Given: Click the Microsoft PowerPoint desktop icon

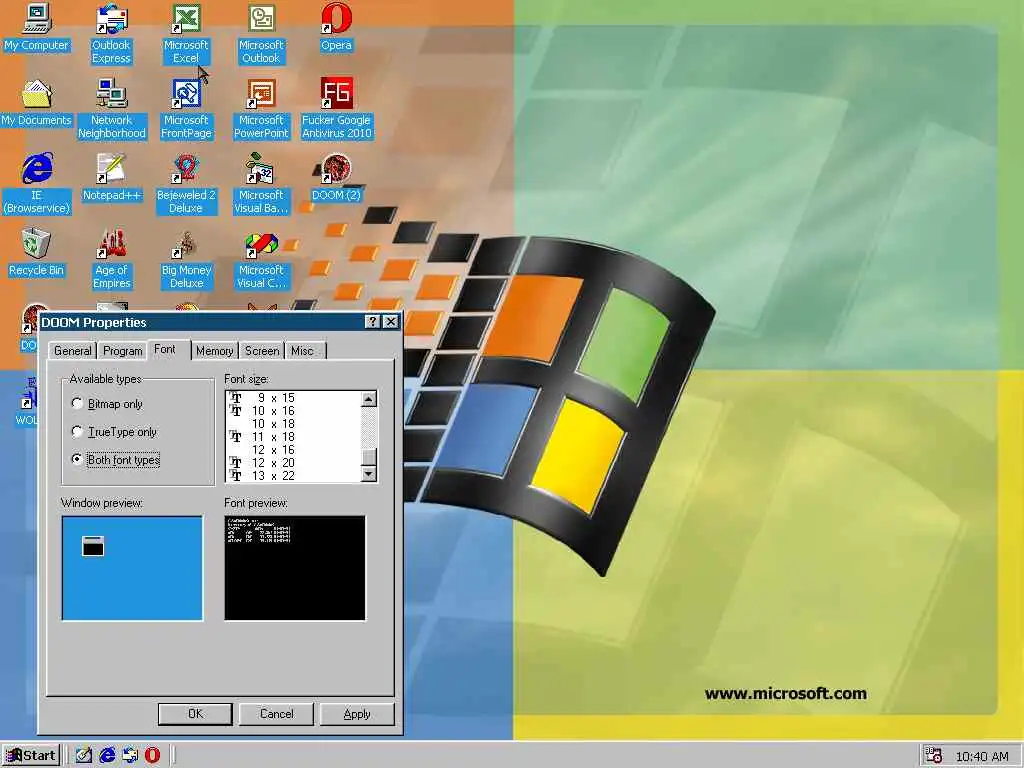Looking at the screenshot, I should 261,109.
